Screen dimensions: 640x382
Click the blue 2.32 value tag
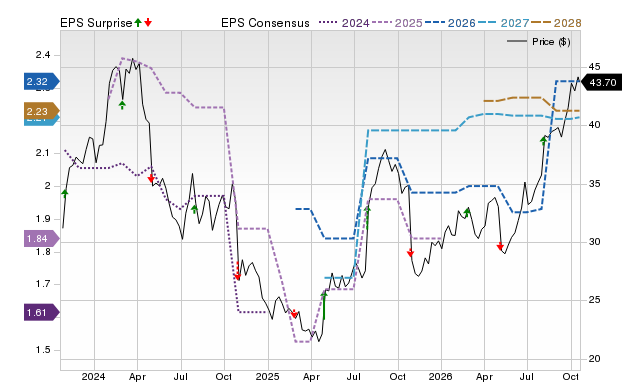pos(41,82)
